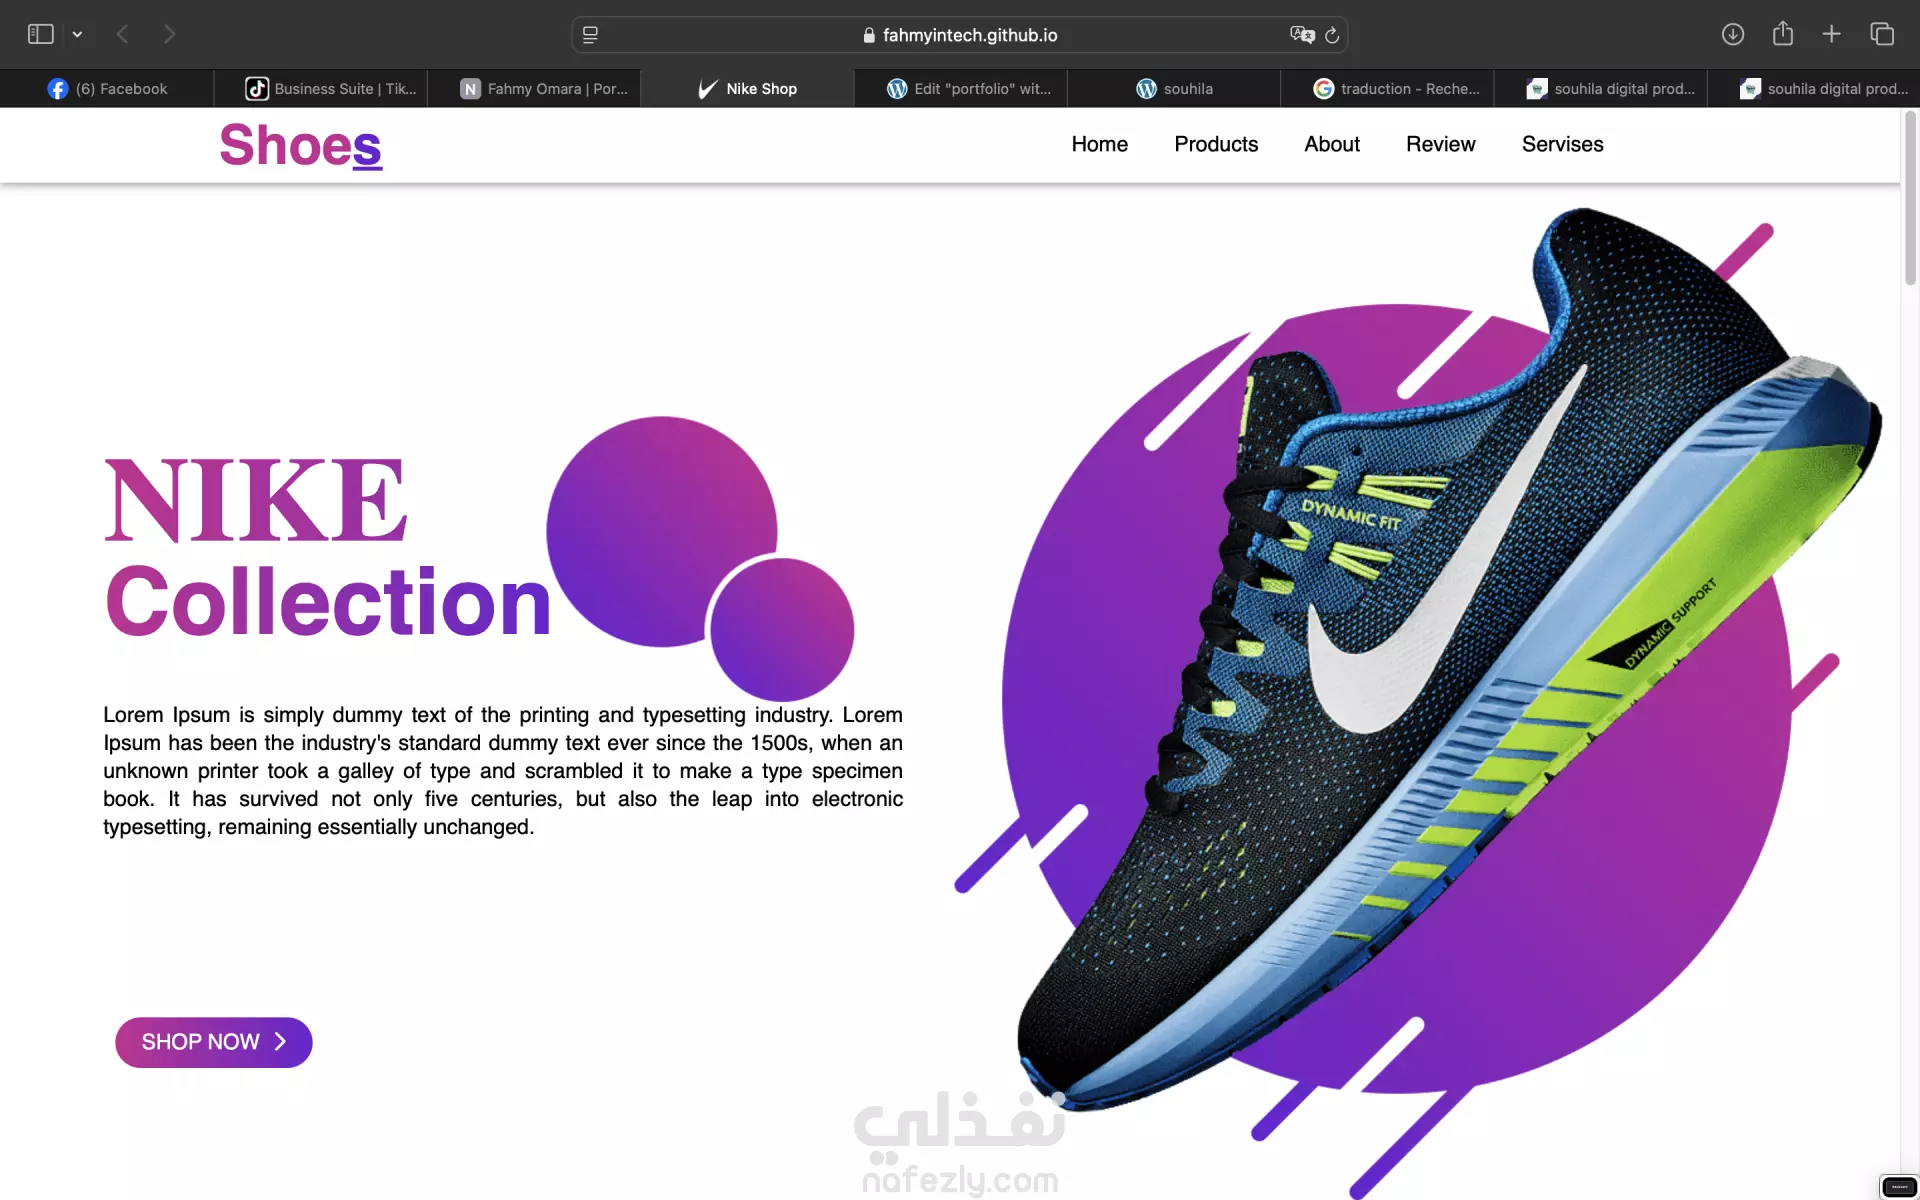The height and width of the screenshot is (1200, 1920).
Task: Go to the Servises nav link
Action: click(x=1562, y=144)
